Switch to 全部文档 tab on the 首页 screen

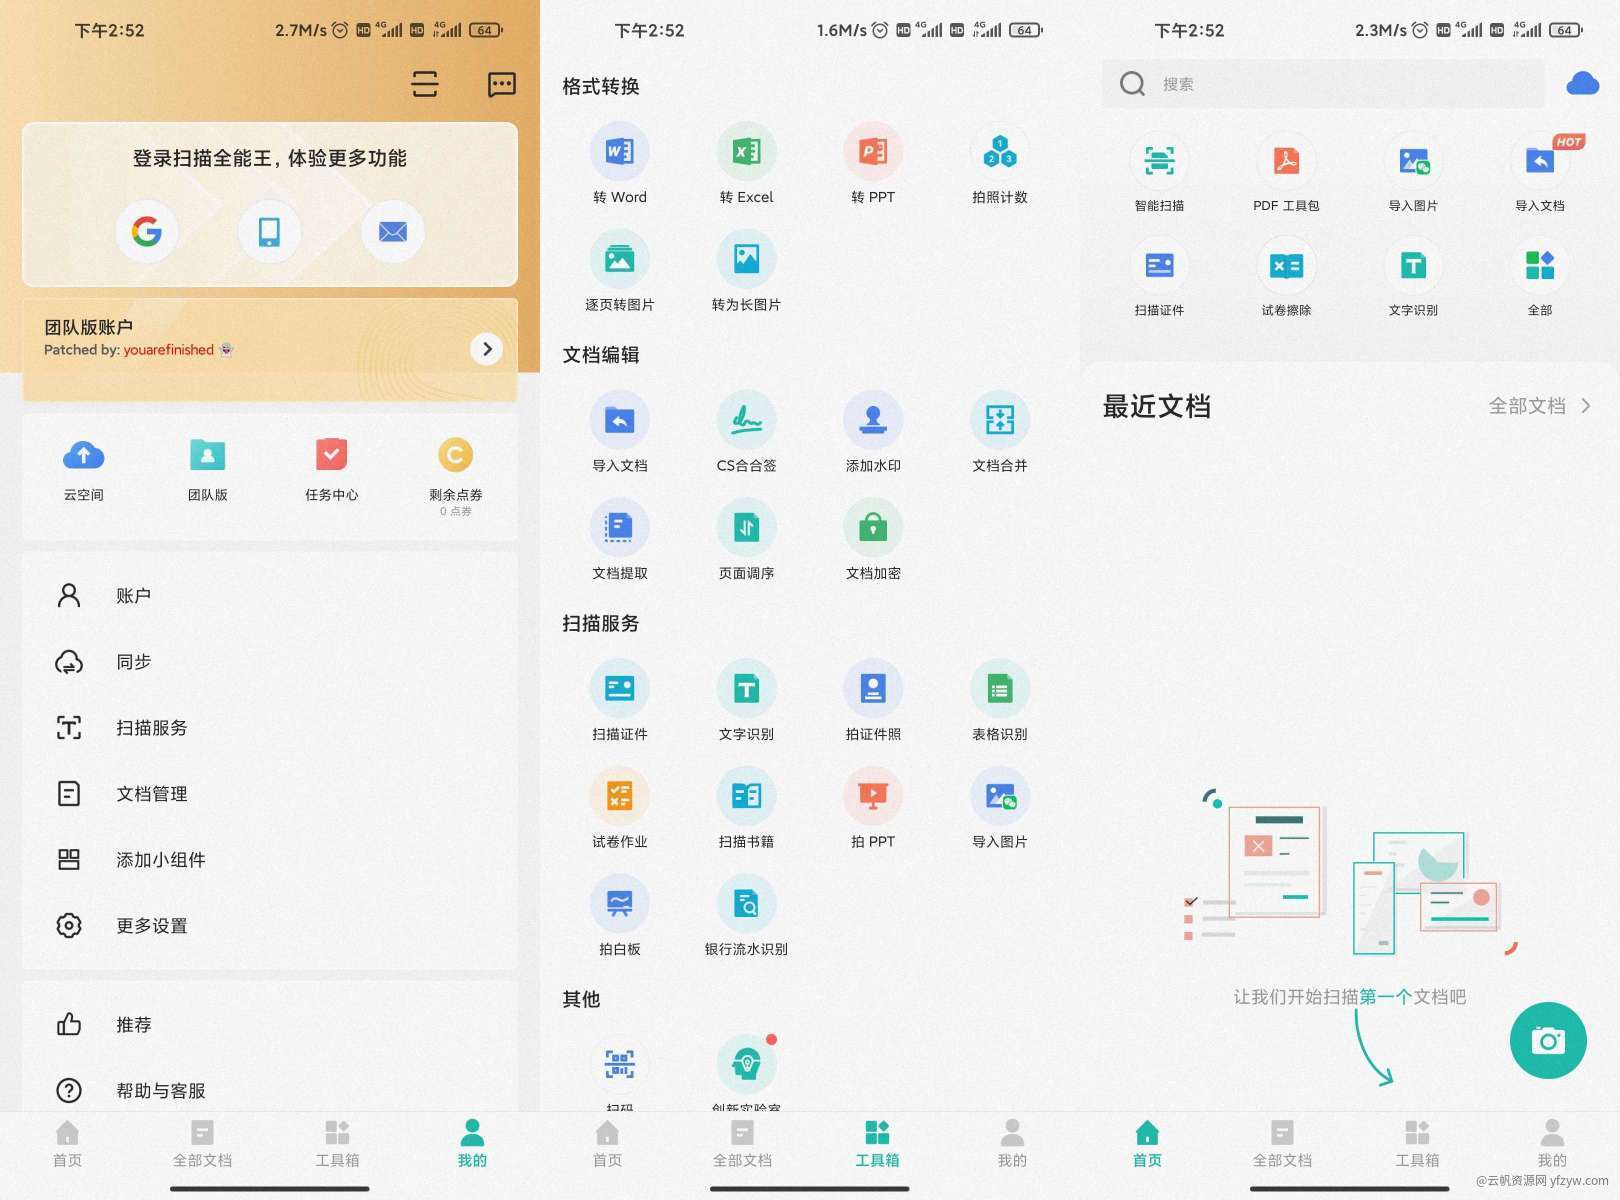pos(1282,1144)
